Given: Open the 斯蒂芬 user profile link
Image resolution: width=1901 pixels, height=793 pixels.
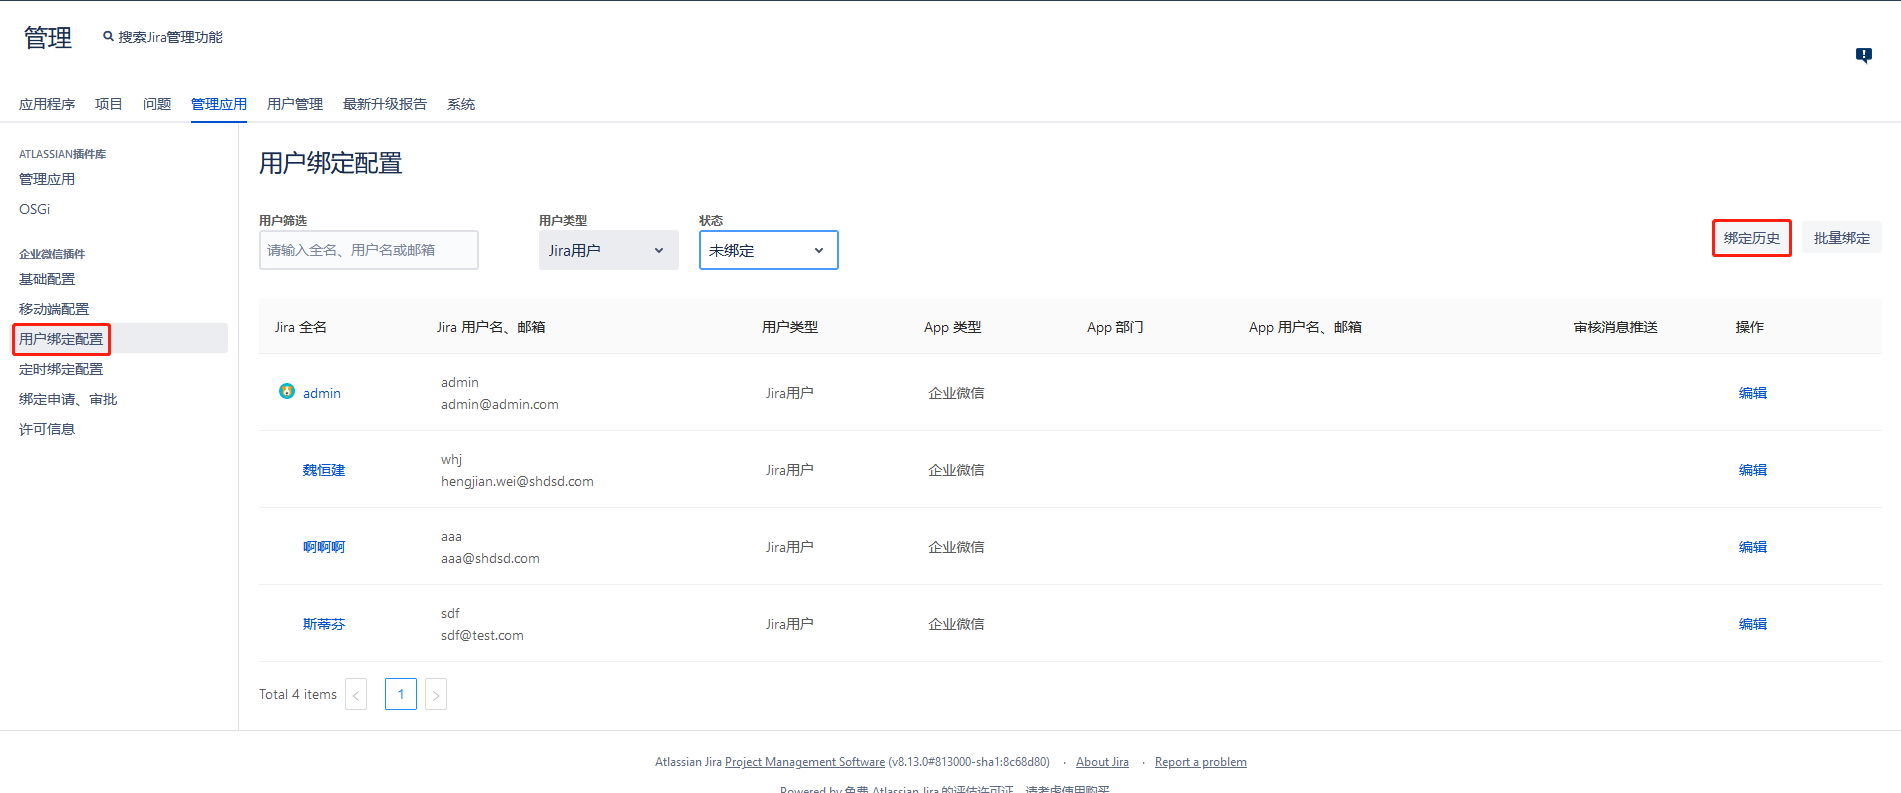Looking at the screenshot, I should click(x=323, y=624).
